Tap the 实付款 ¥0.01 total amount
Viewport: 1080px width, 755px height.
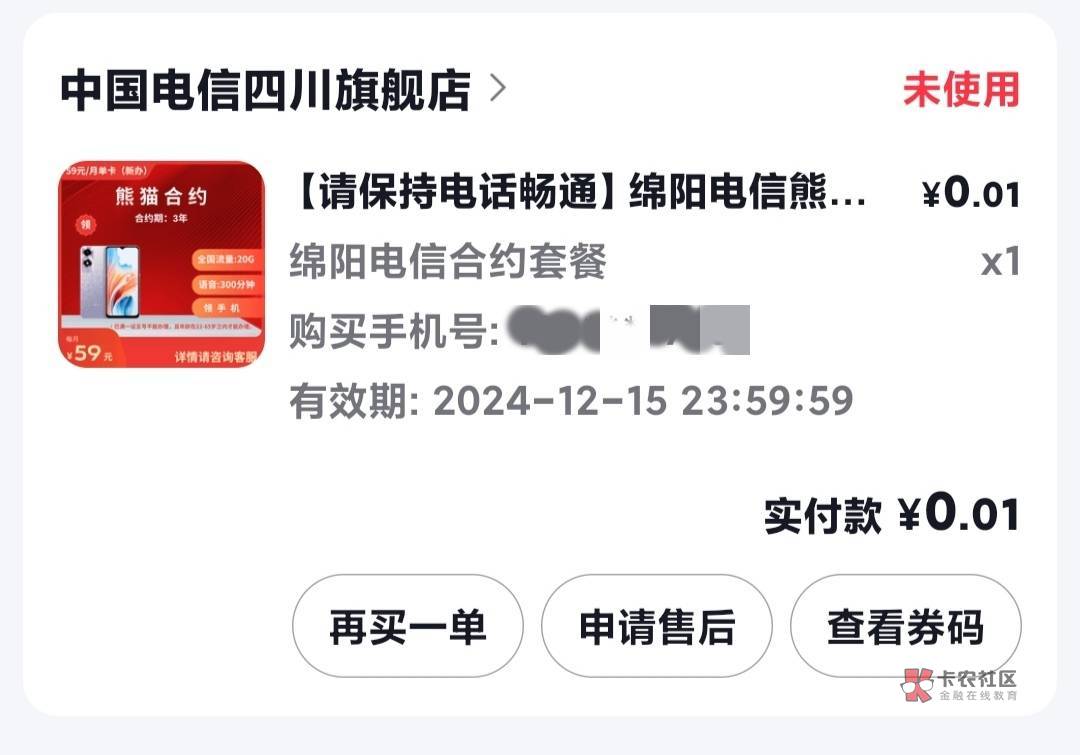click(891, 514)
